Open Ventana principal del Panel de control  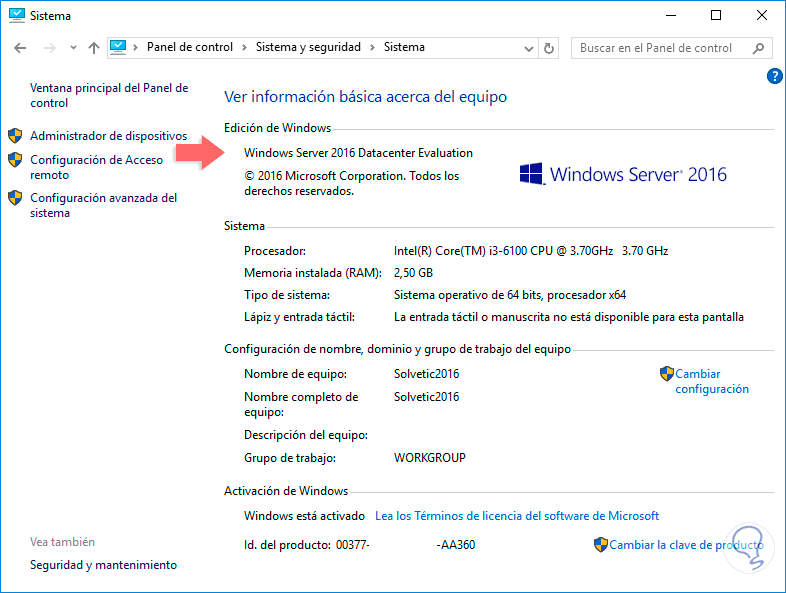pyautogui.click(x=109, y=95)
